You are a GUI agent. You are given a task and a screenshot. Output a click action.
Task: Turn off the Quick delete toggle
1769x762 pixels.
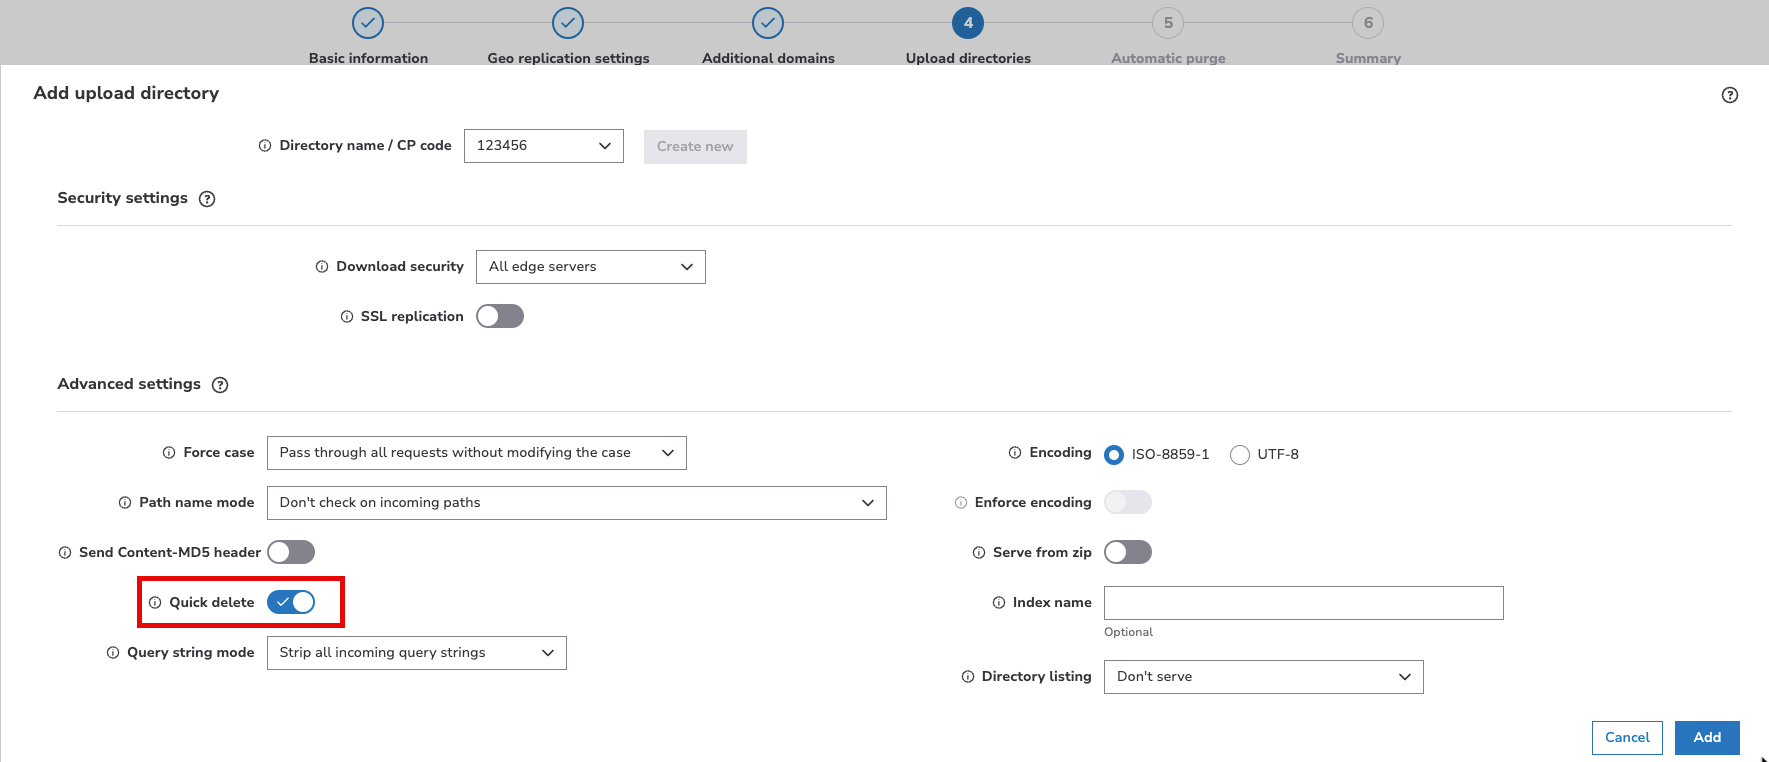pyautogui.click(x=291, y=602)
